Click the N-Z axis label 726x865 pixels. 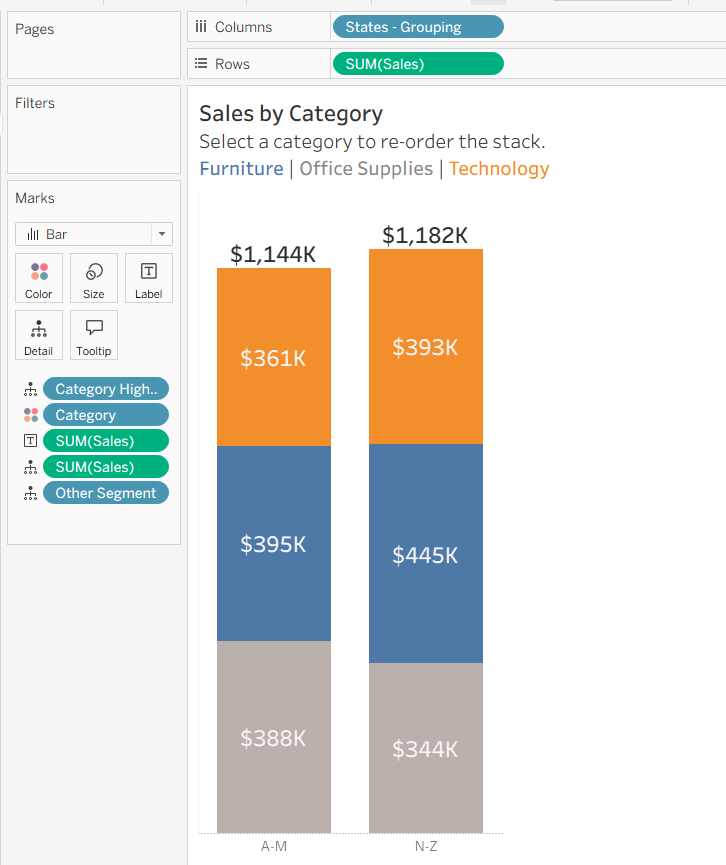coord(426,846)
